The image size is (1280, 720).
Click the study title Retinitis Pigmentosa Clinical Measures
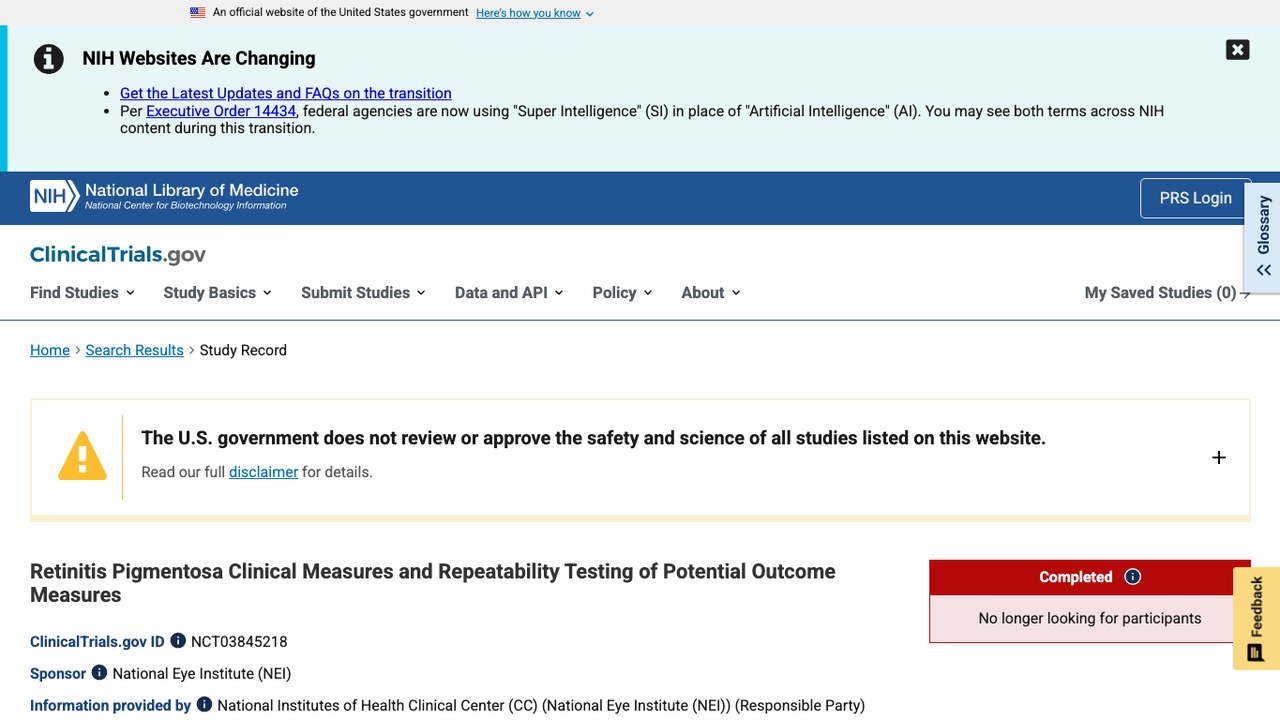point(433,583)
